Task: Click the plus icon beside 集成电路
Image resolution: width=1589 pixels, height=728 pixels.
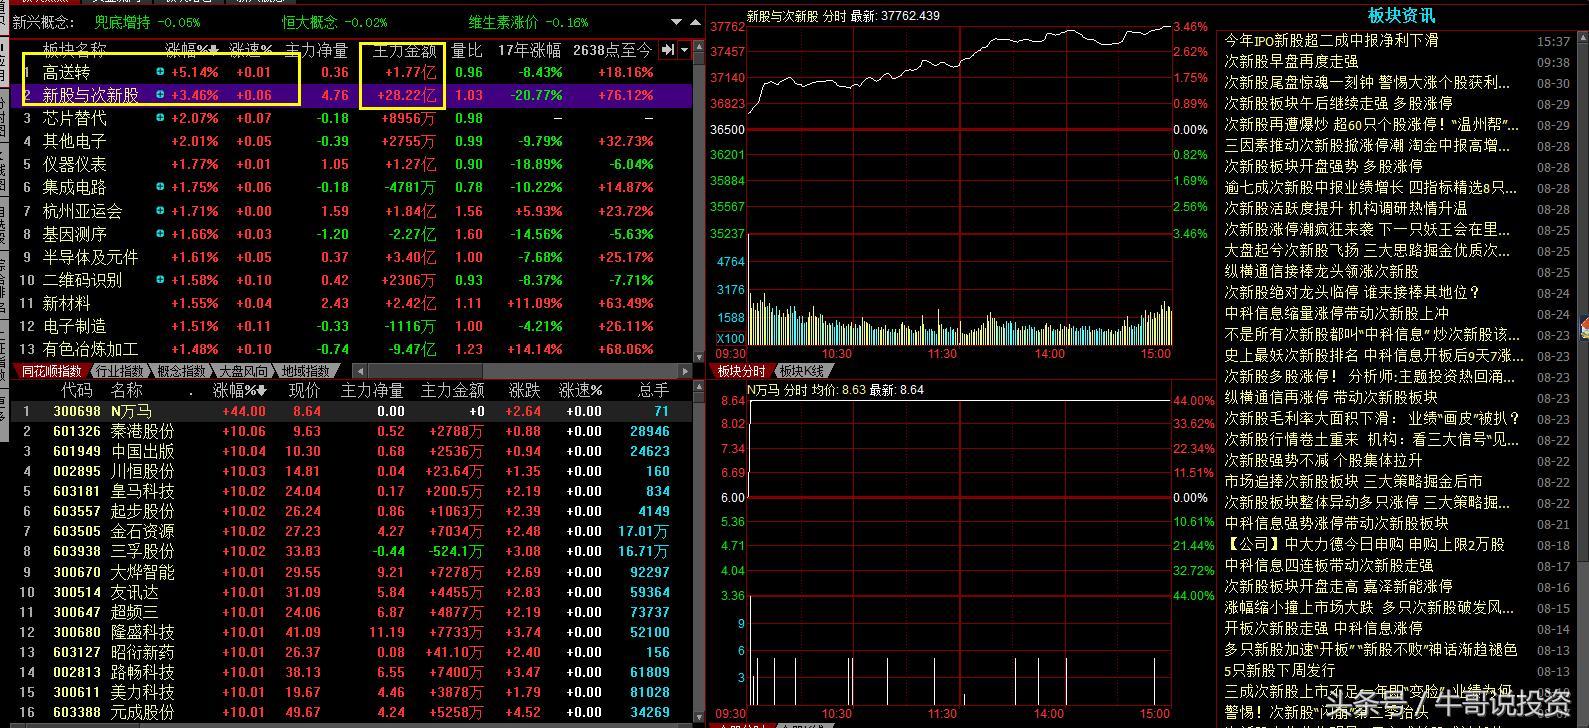Action: (160, 187)
